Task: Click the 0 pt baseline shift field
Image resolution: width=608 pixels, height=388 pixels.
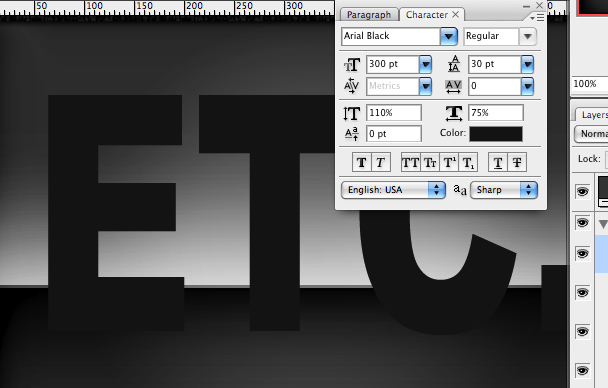Action: (394, 134)
